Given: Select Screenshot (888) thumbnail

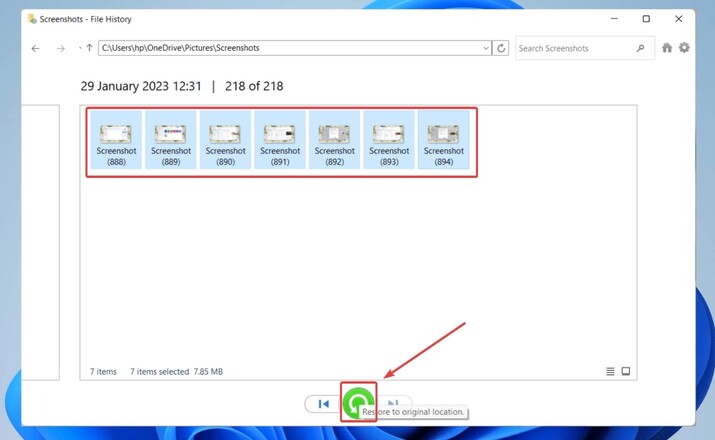Looking at the screenshot, I should click(116, 140).
